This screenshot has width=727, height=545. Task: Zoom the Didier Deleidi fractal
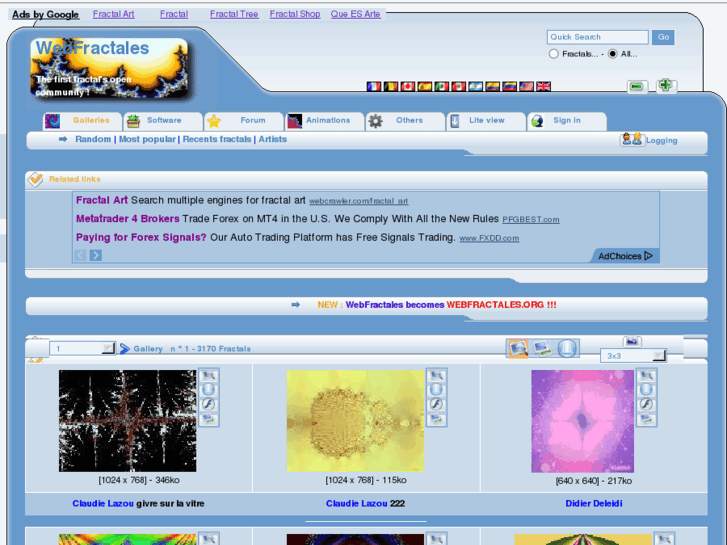pyautogui.click(x=646, y=376)
